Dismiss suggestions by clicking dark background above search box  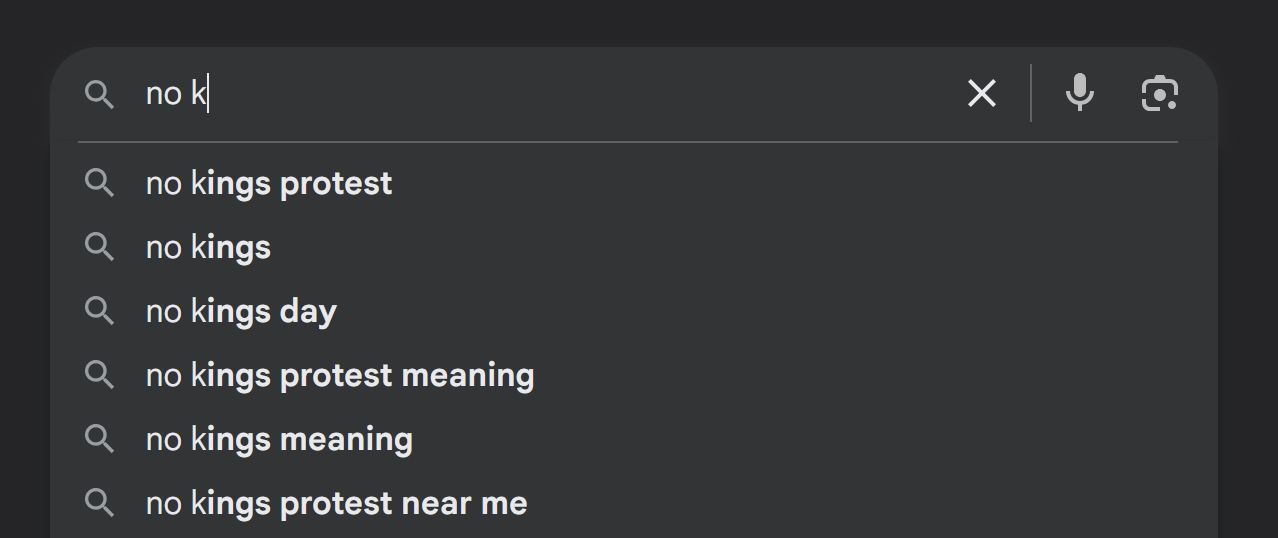[x=639, y=22]
